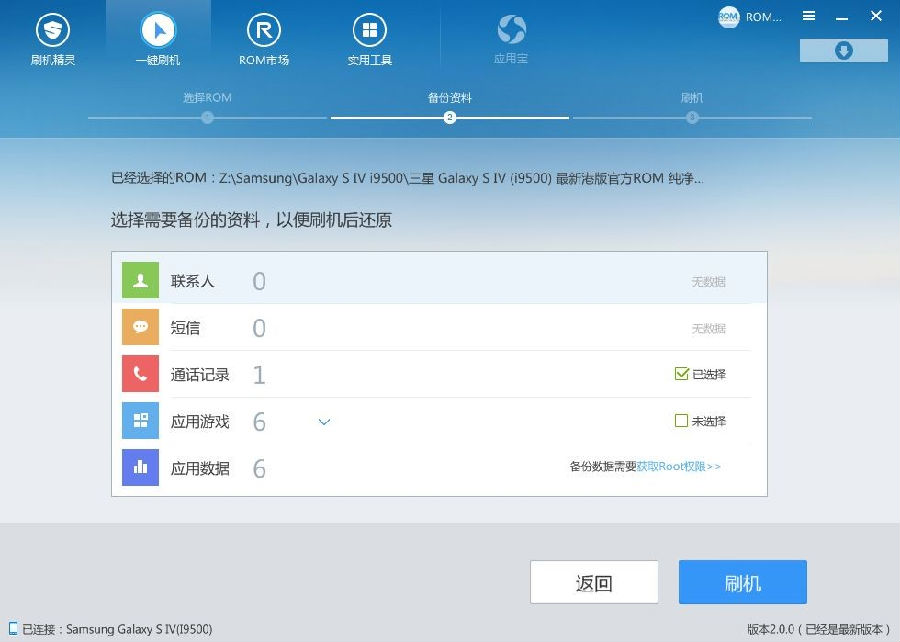Click the blue 应用游戏 apps icon
The height and width of the screenshot is (642, 900).
point(140,421)
